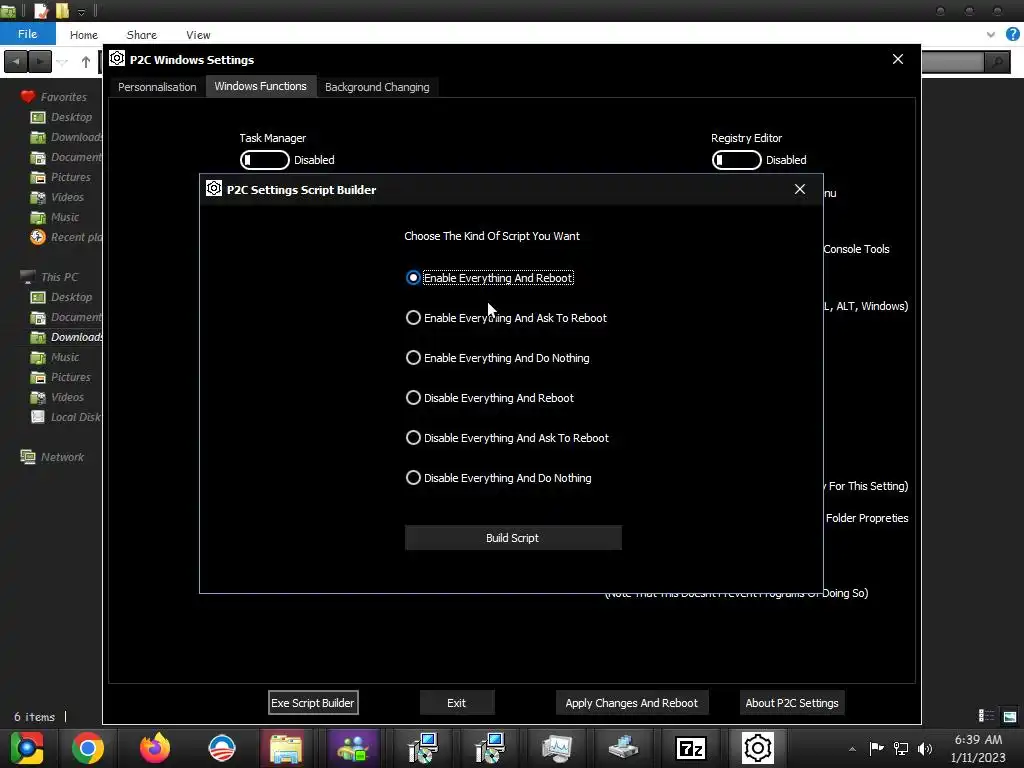This screenshot has width=1024, height=768.
Task: Click the Explorer search magnifier icon
Action: pyautogui.click(x=997, y=62)
